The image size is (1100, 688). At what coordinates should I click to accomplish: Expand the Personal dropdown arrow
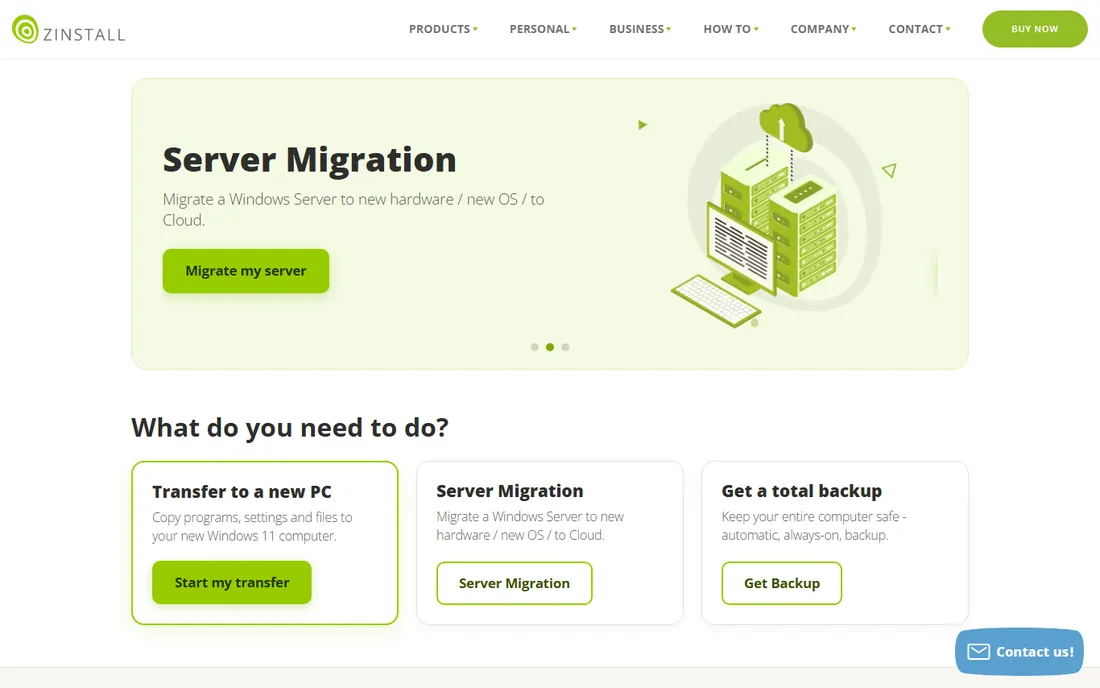pos(574,29)
